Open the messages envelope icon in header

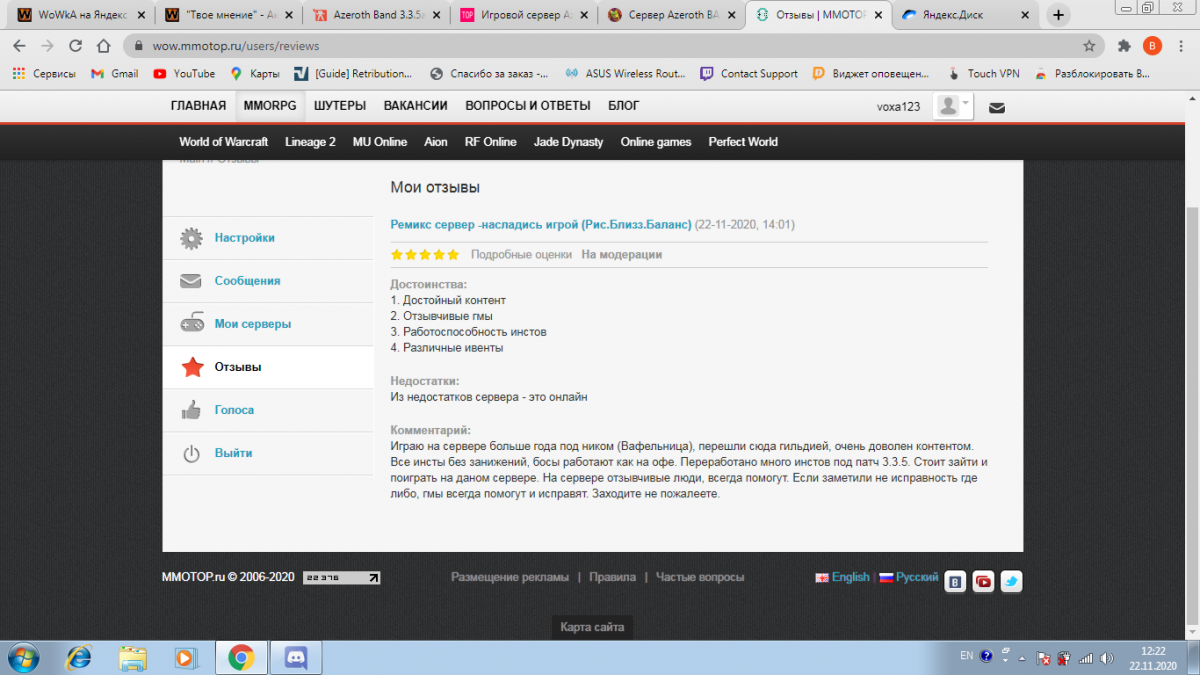click(997, 107)
